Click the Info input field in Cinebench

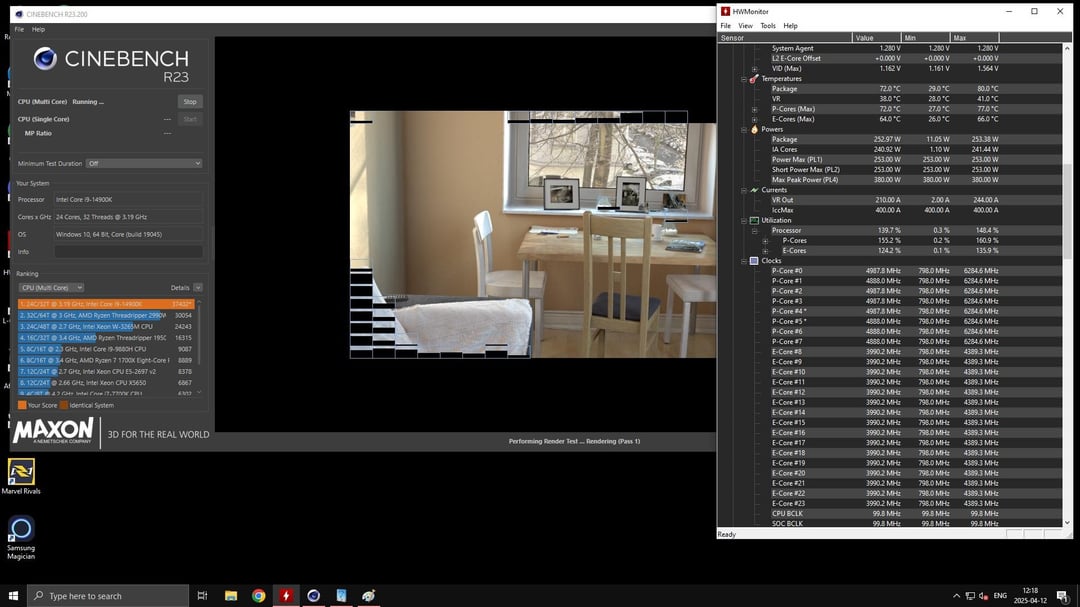pos(129,252)
